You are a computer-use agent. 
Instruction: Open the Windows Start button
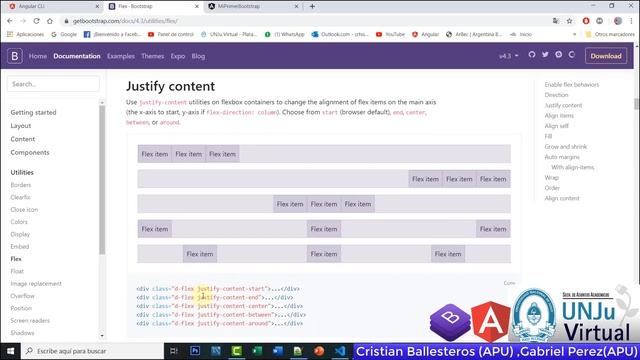click(x=11, y=351)
